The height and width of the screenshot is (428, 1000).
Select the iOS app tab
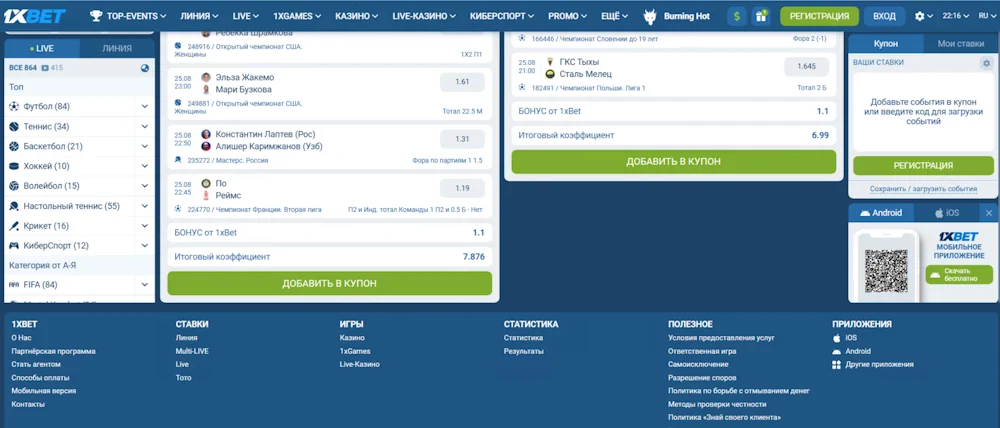click(x=945, y=213)
